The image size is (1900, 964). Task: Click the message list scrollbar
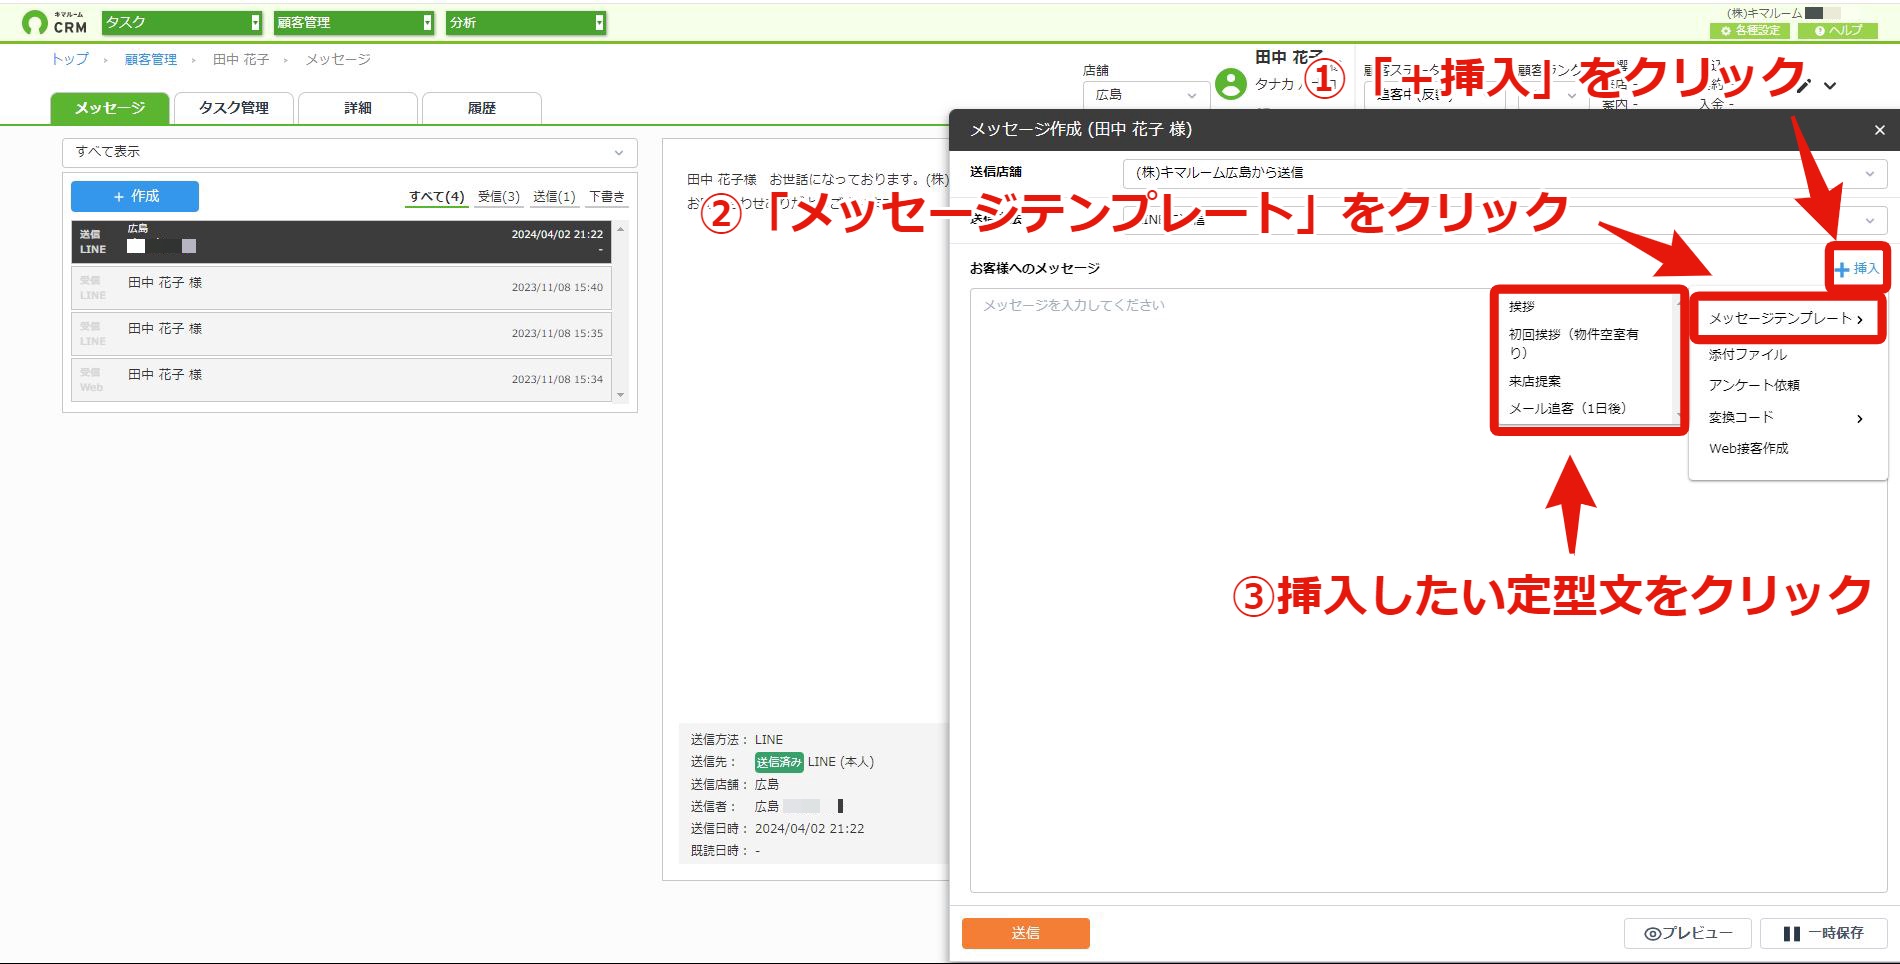coord(621,312)
